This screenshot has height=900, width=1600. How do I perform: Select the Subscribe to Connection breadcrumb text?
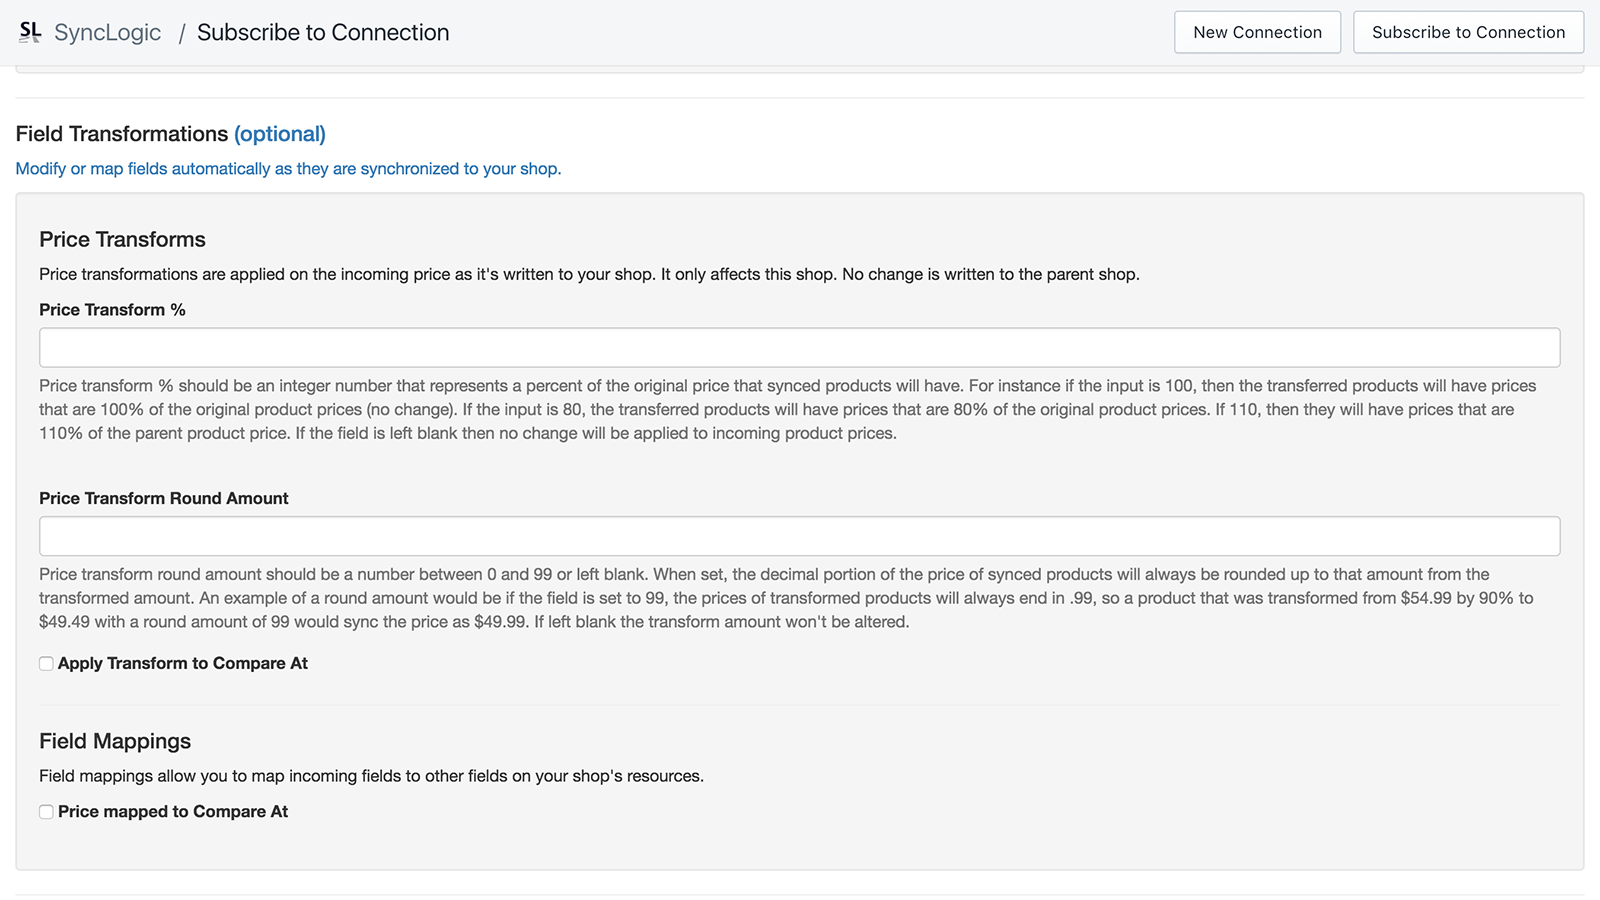coord(322,32)
